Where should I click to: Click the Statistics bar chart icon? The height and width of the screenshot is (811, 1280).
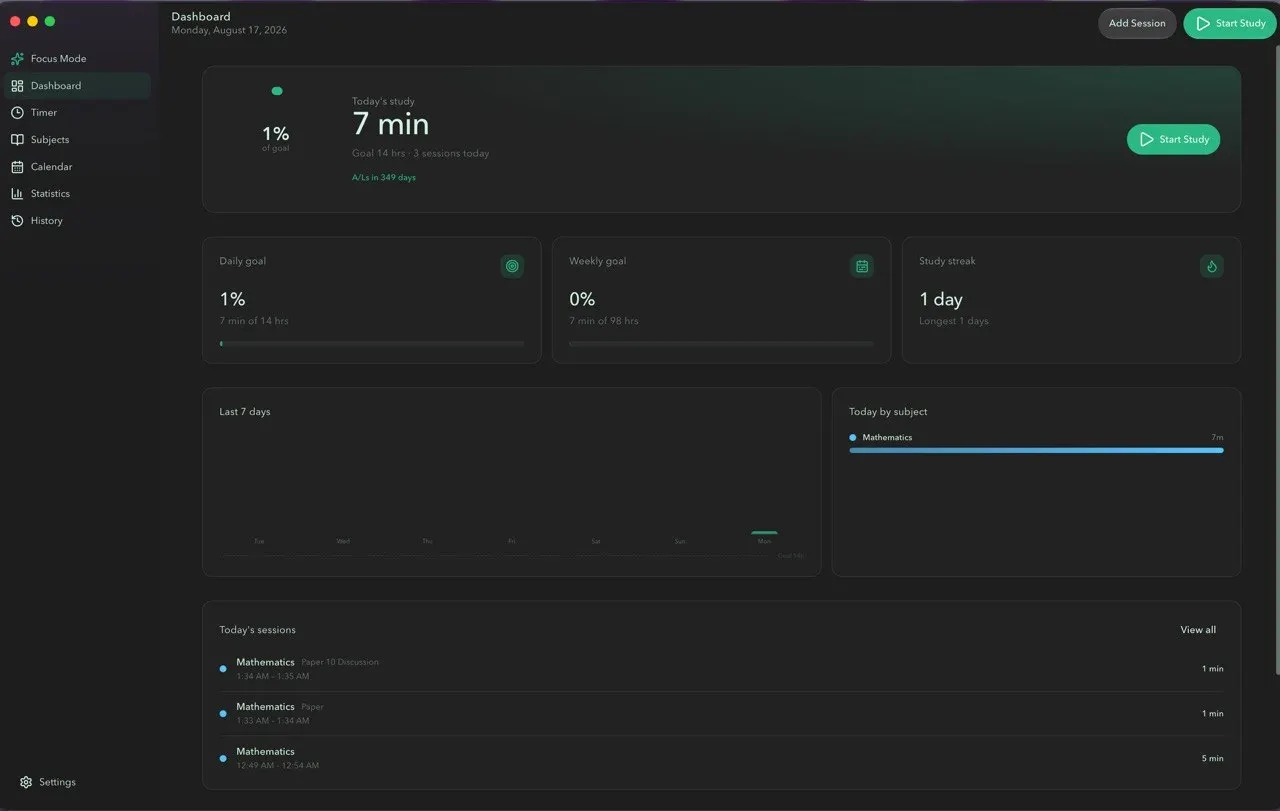(17, 194)
